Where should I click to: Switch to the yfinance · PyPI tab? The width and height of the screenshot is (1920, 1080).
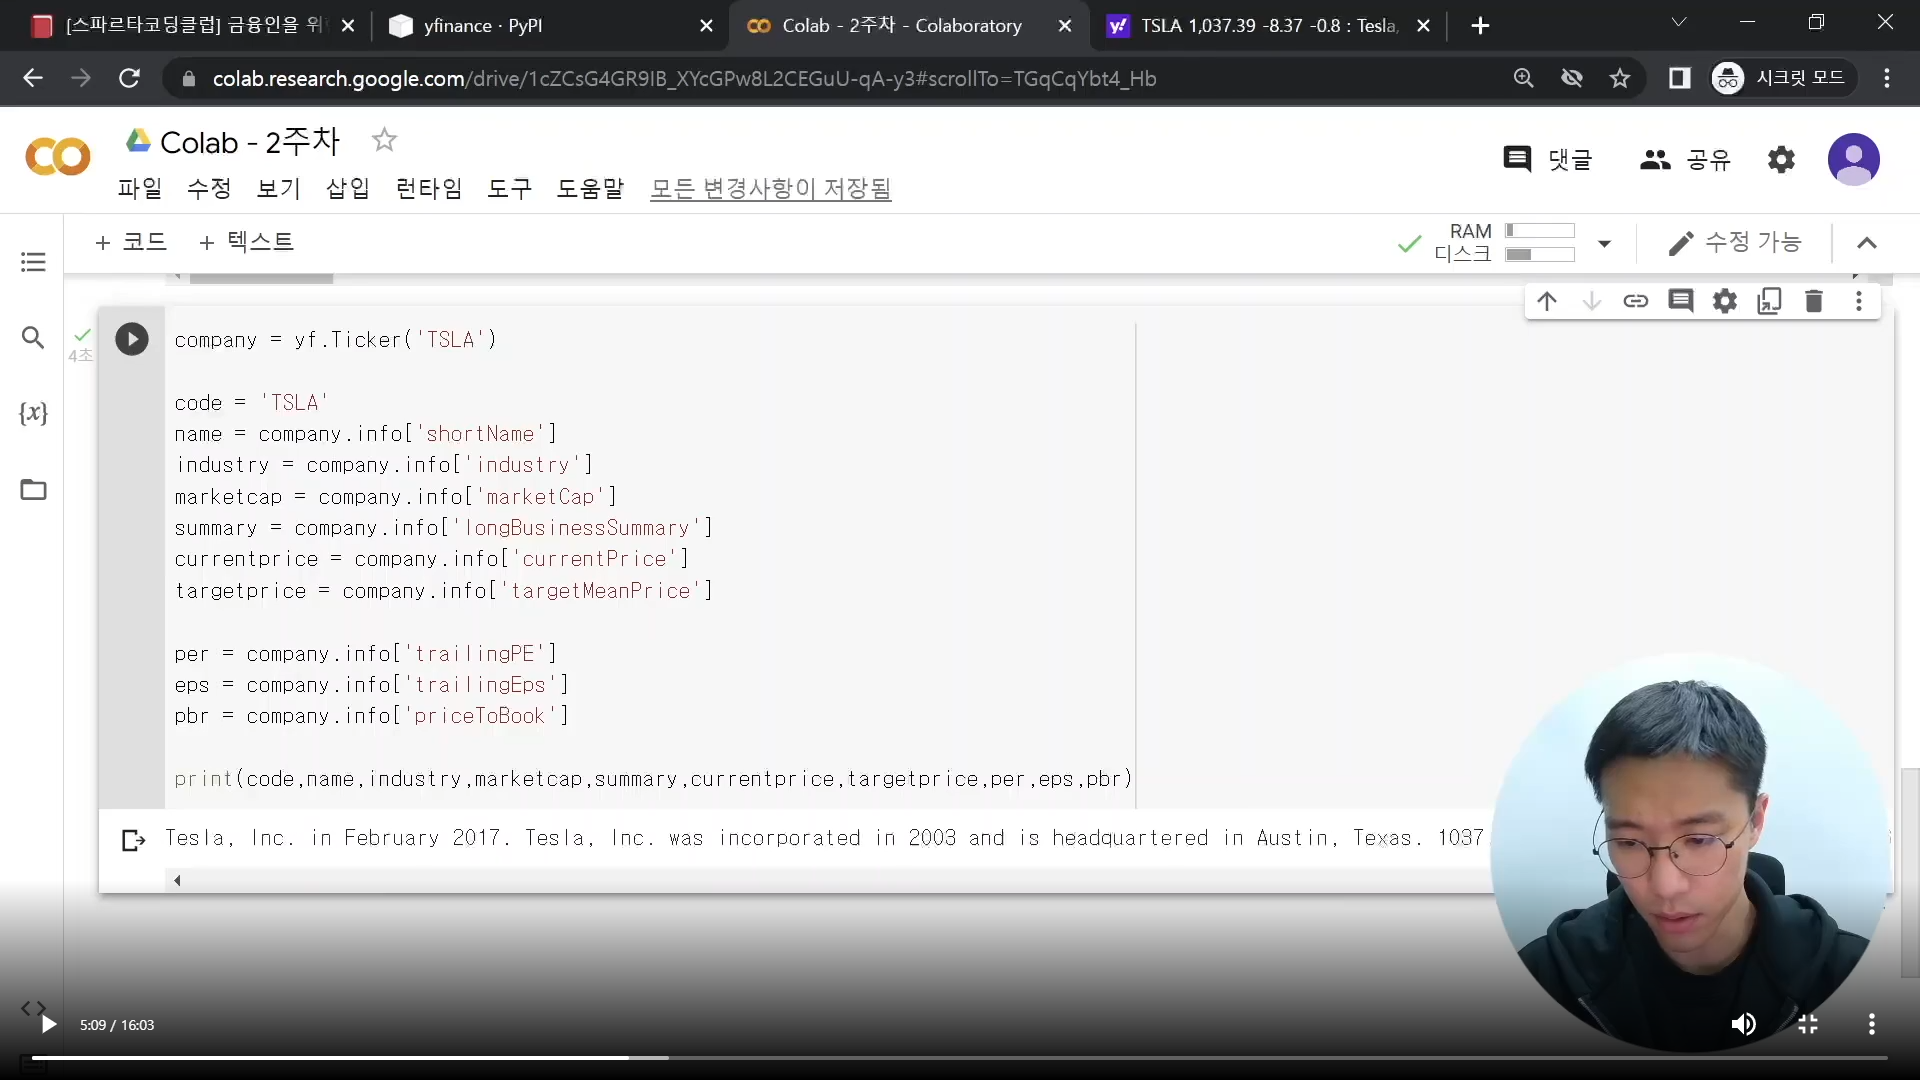[x=551, y=26]
